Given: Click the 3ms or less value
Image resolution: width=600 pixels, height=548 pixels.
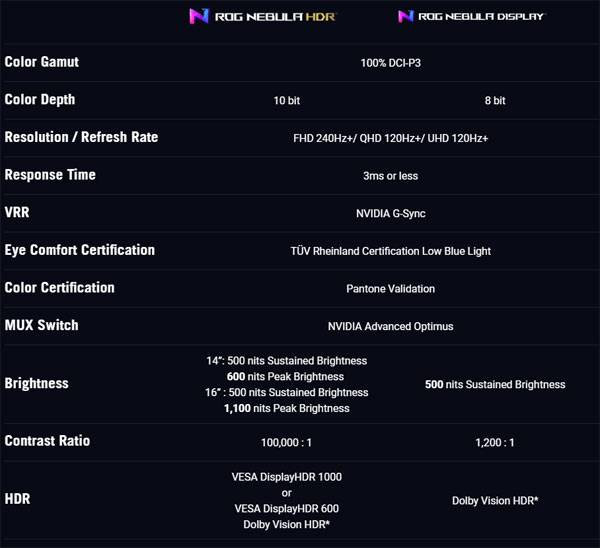Looking at the screenshot, I should [x=390, y=176].
